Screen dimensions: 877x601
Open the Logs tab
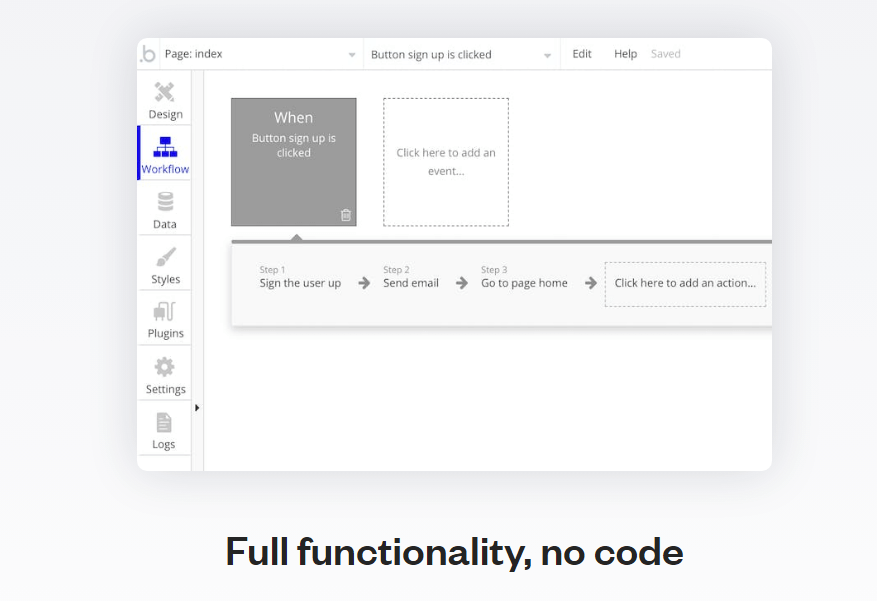(x=164, y=430)
